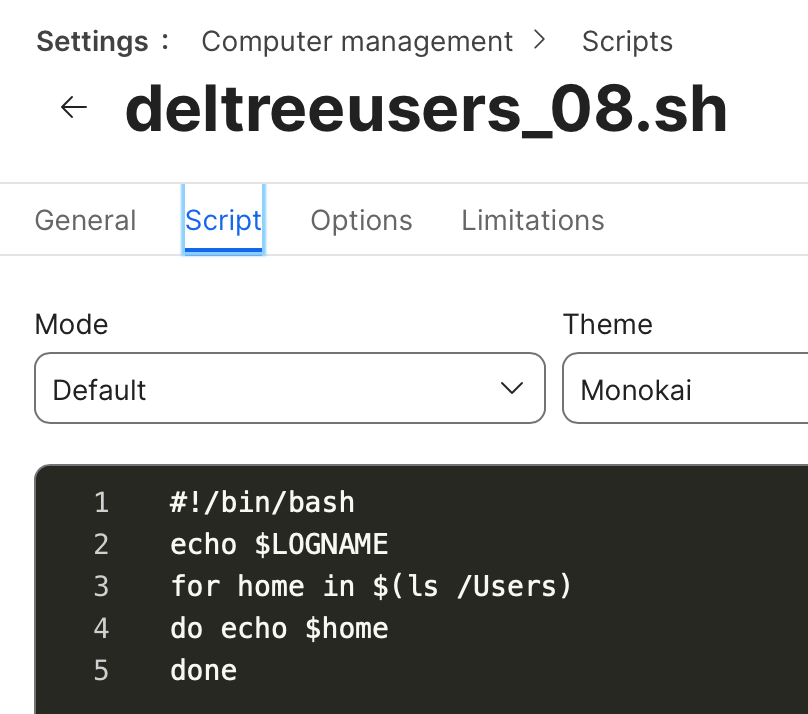The width and height of the screenshot is (808, 714).
Task: Click line number 5 in editor gutter
Action: (x=102, y=670)
